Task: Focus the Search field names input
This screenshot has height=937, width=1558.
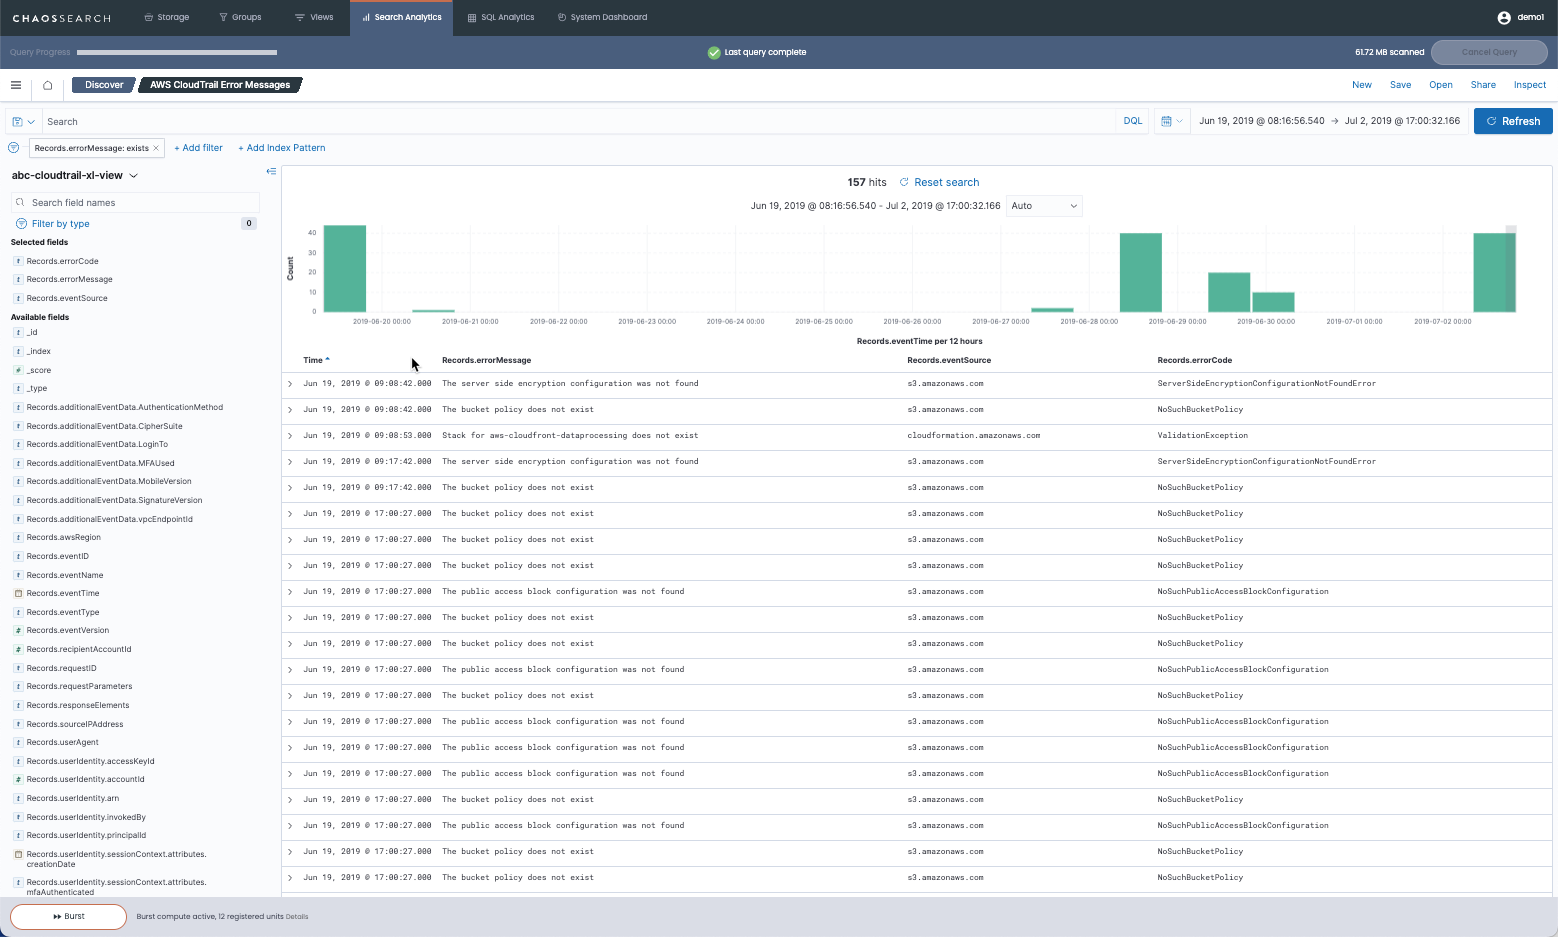Action: click(135, 202)
